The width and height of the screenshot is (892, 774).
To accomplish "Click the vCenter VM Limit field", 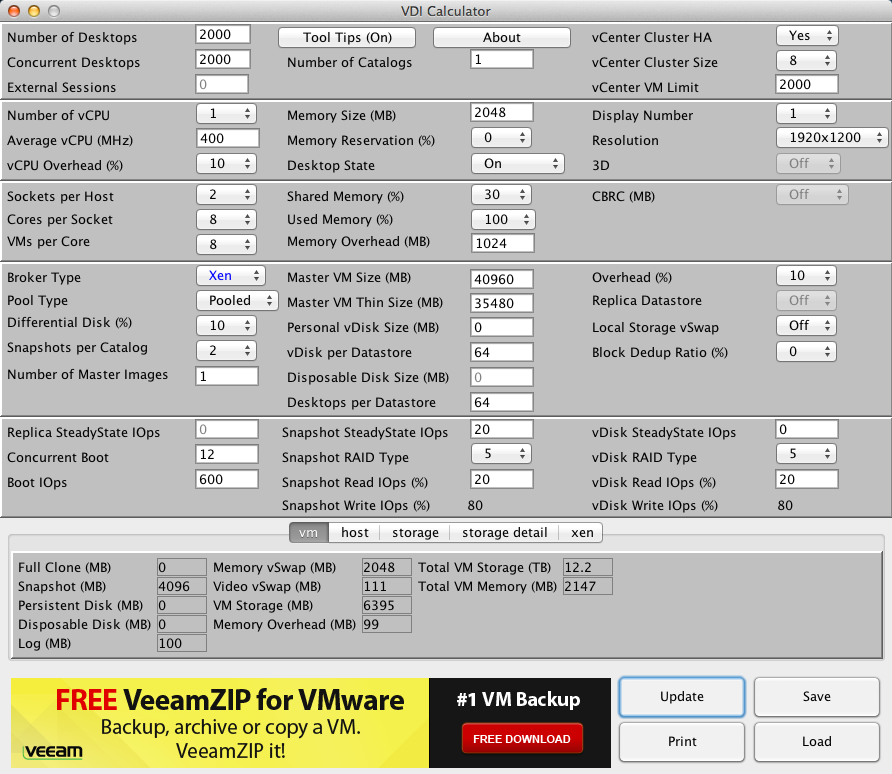I will pos(807,85).
